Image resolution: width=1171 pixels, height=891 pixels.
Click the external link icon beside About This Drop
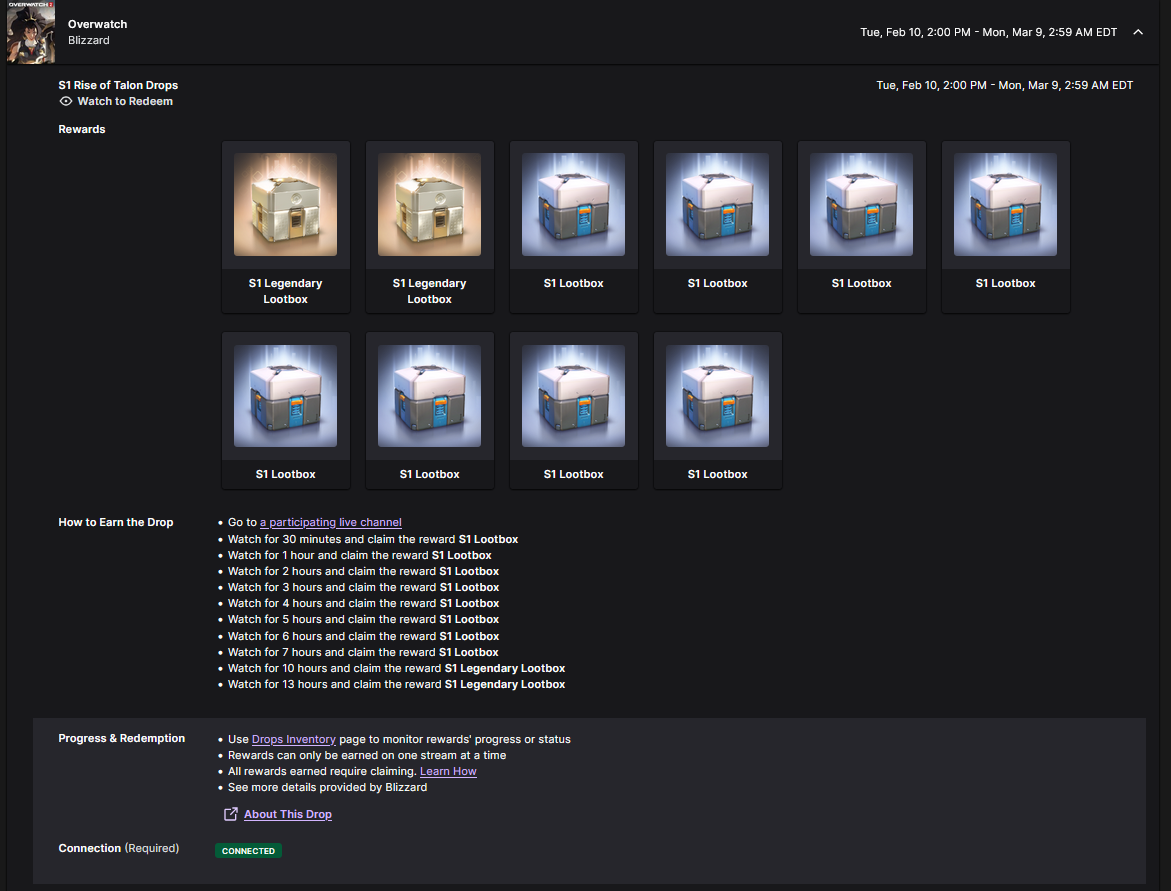(x=231, y=814)
